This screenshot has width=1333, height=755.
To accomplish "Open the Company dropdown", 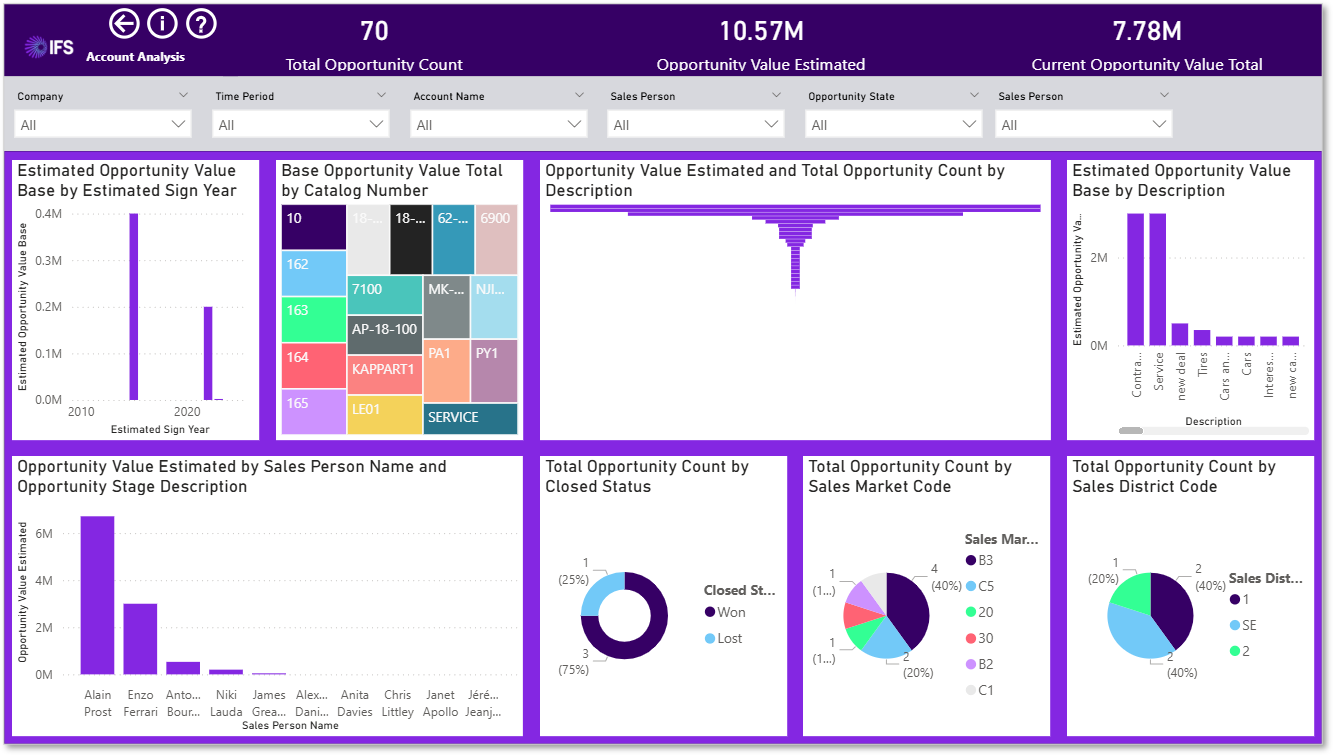I will coord(103,125).
